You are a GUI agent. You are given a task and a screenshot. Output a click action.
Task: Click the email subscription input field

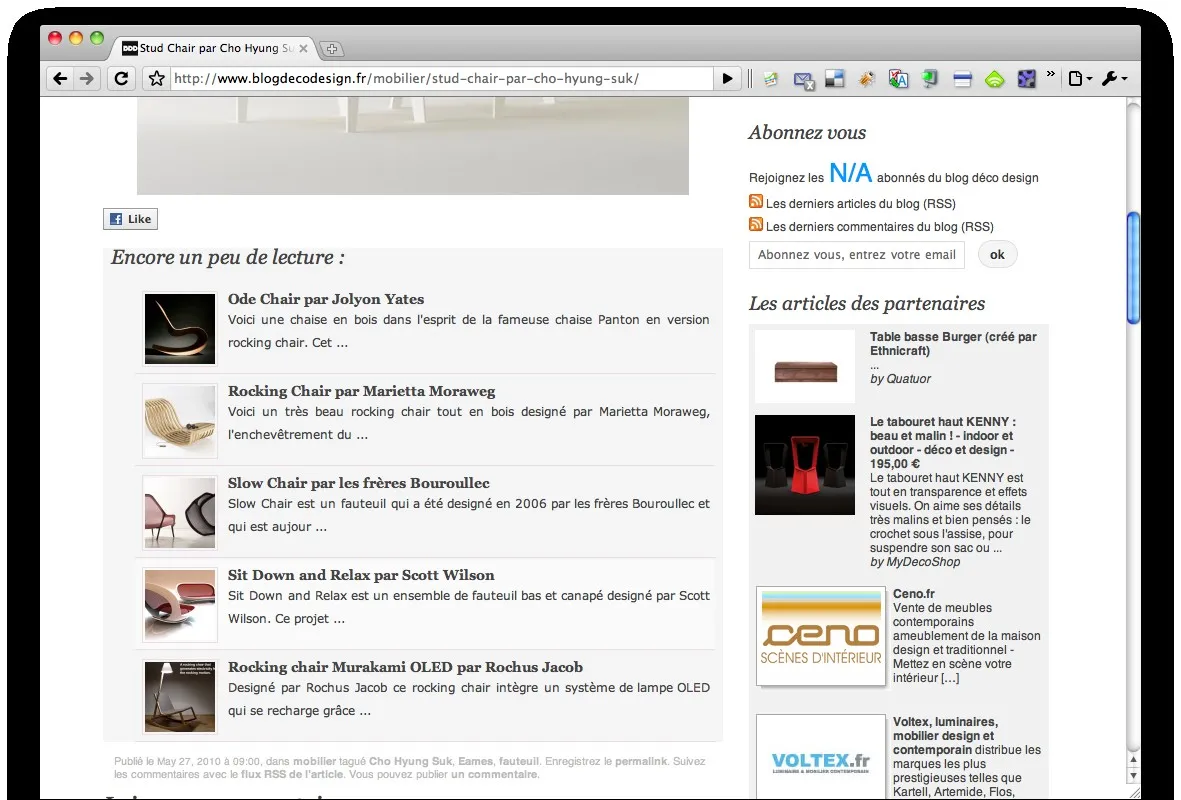pyautogui.click(x=856, y=255)
